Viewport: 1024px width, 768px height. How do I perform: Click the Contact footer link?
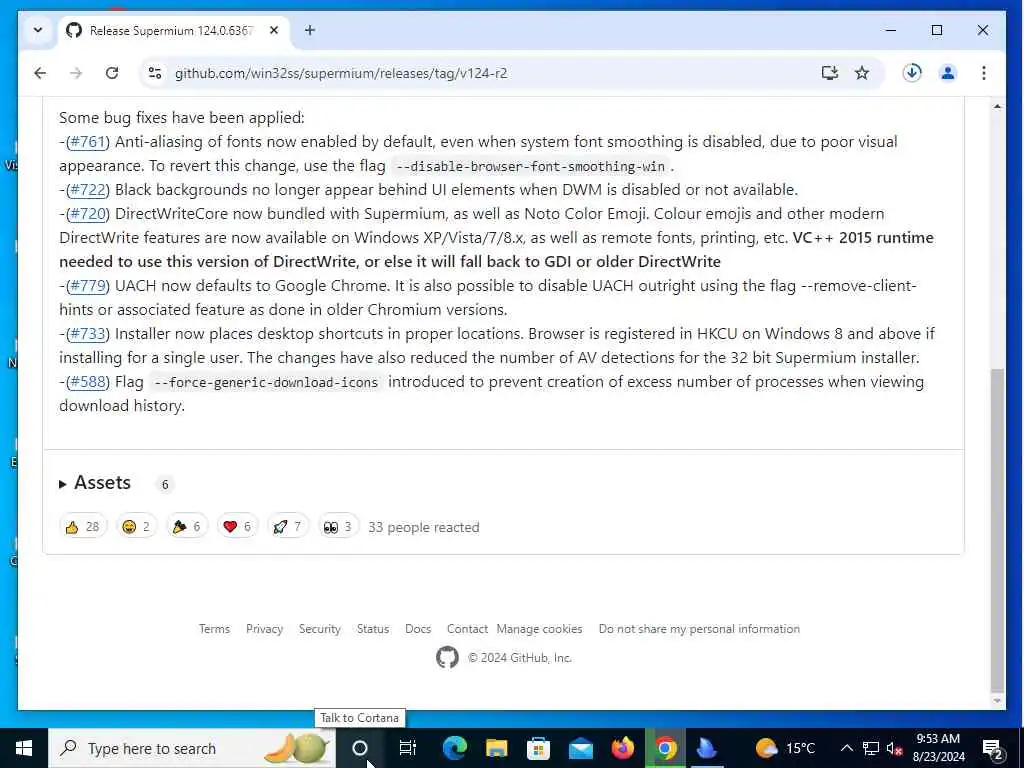click(x=467, y=629)
